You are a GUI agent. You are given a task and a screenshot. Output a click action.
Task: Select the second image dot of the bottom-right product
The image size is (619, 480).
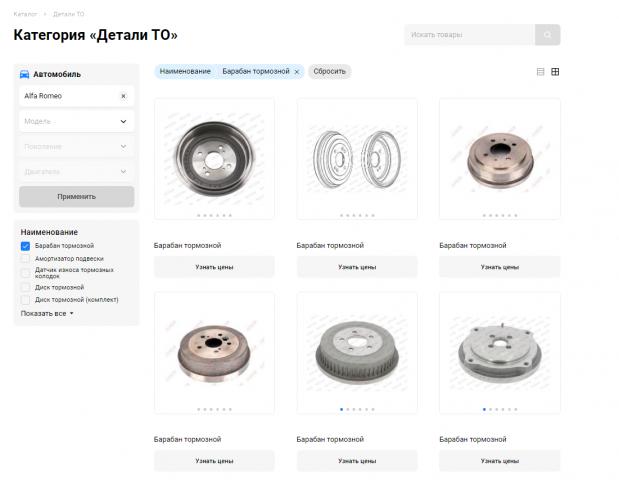tap(490, 409)
